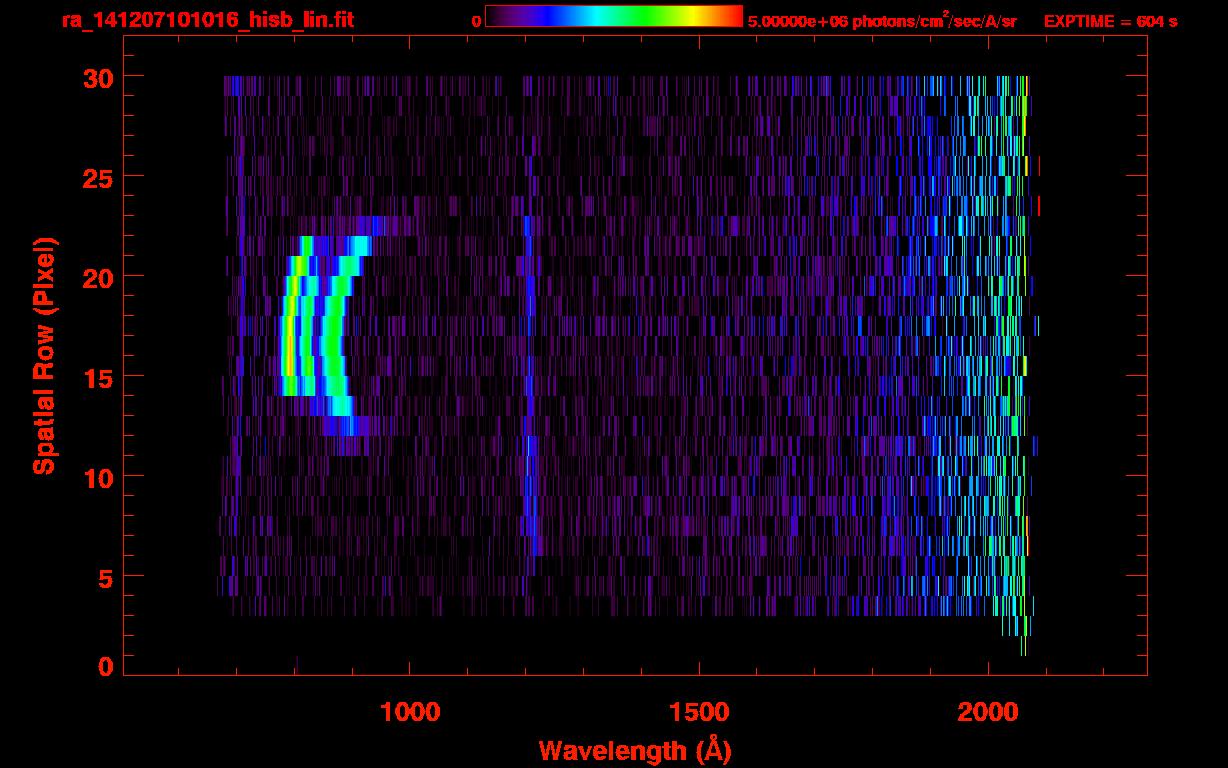This screenshot has height=768, width=1228.
Task: Click the y-axis tick label 20
Action: (98, 277)
